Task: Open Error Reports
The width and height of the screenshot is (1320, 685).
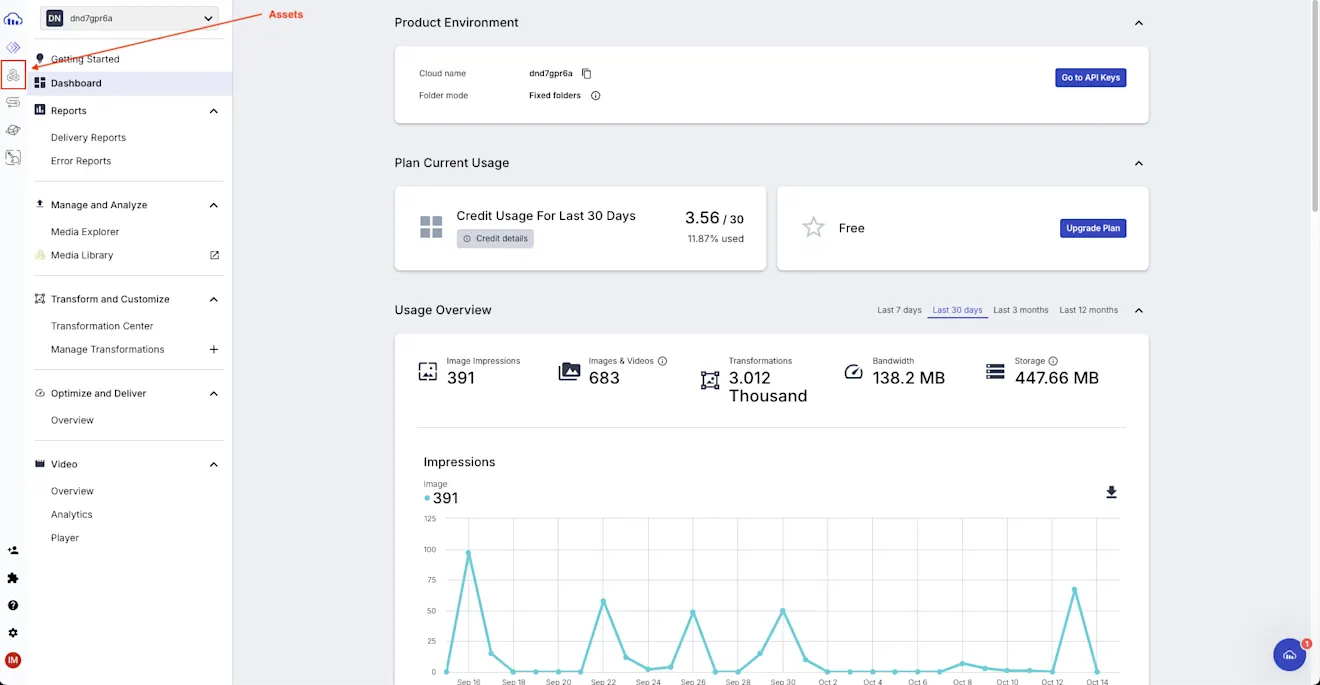Action: tap(81, 161)
